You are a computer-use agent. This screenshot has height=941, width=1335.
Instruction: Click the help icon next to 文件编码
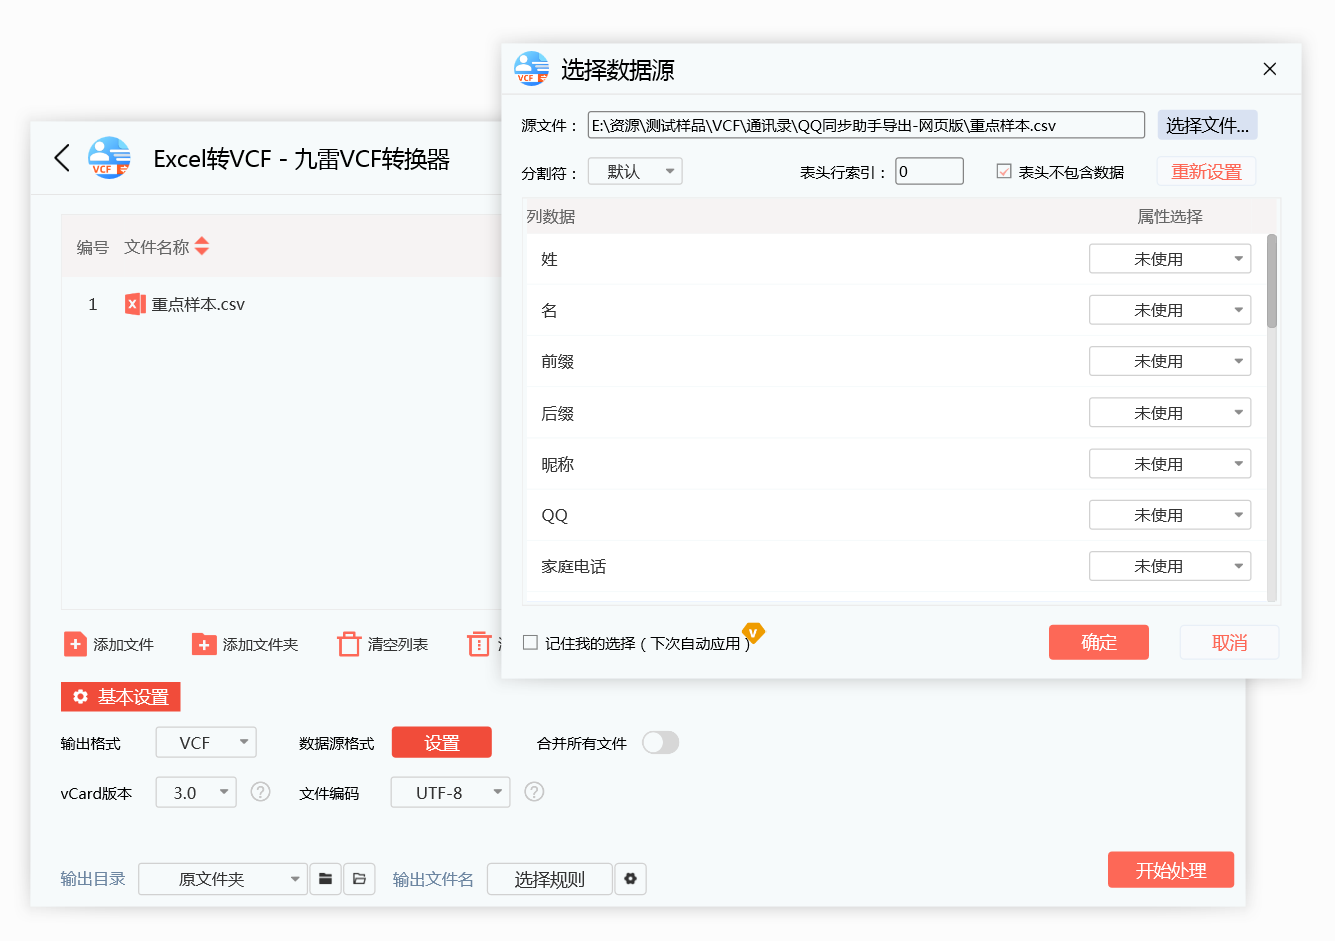coord(534,792)
